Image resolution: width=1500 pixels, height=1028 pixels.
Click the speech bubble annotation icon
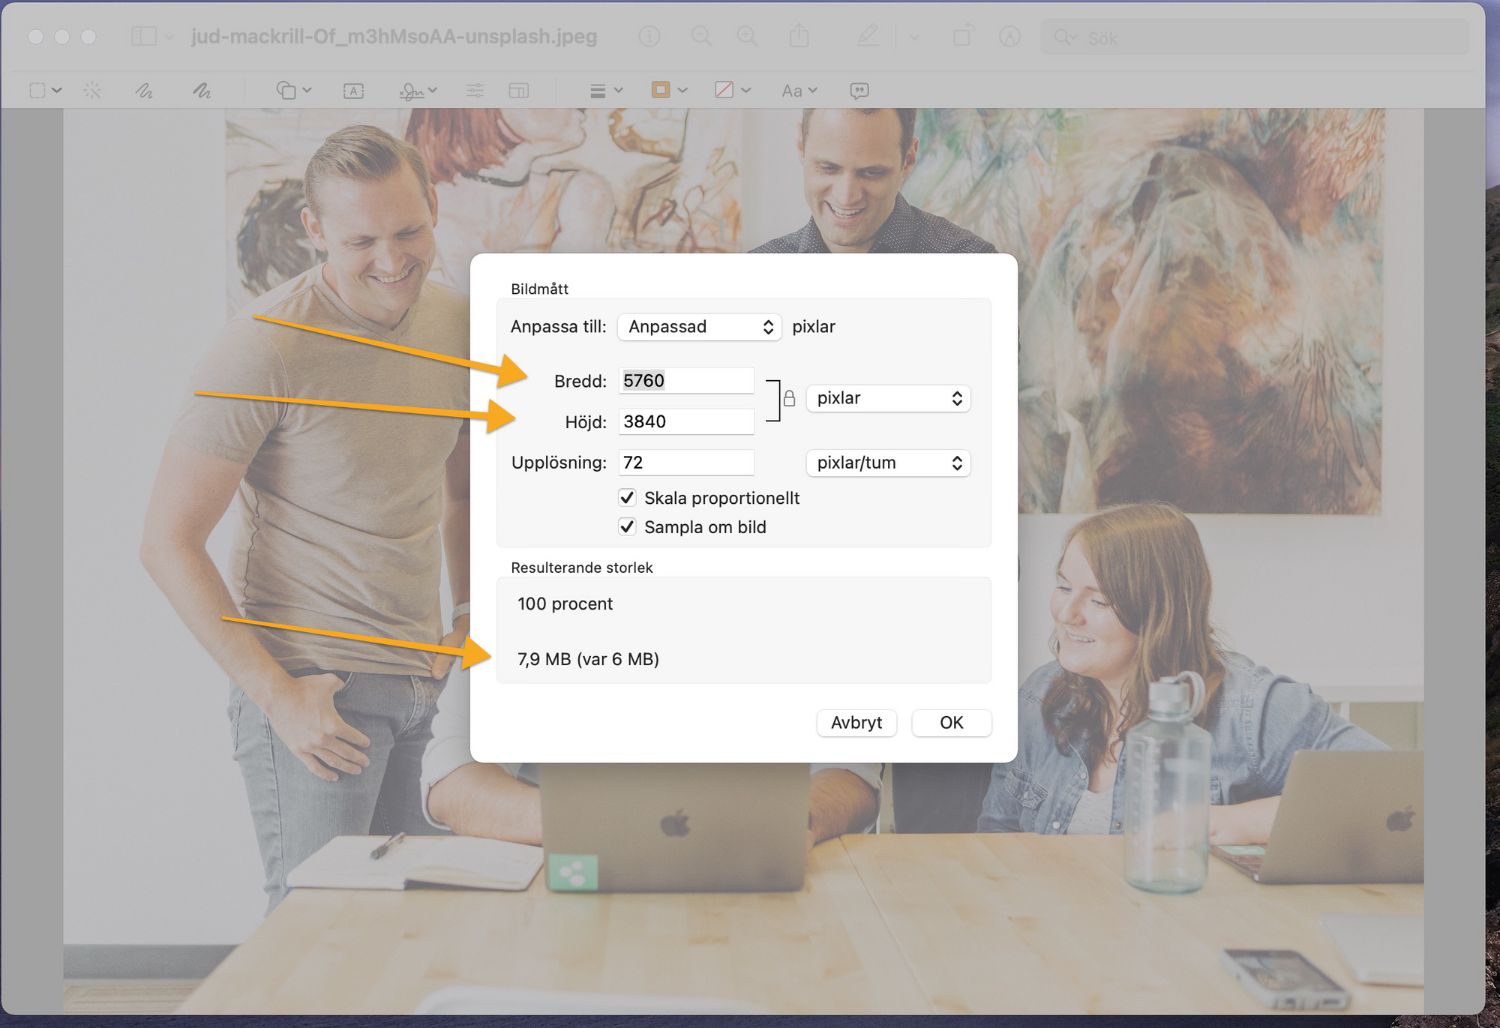point(859,91)
